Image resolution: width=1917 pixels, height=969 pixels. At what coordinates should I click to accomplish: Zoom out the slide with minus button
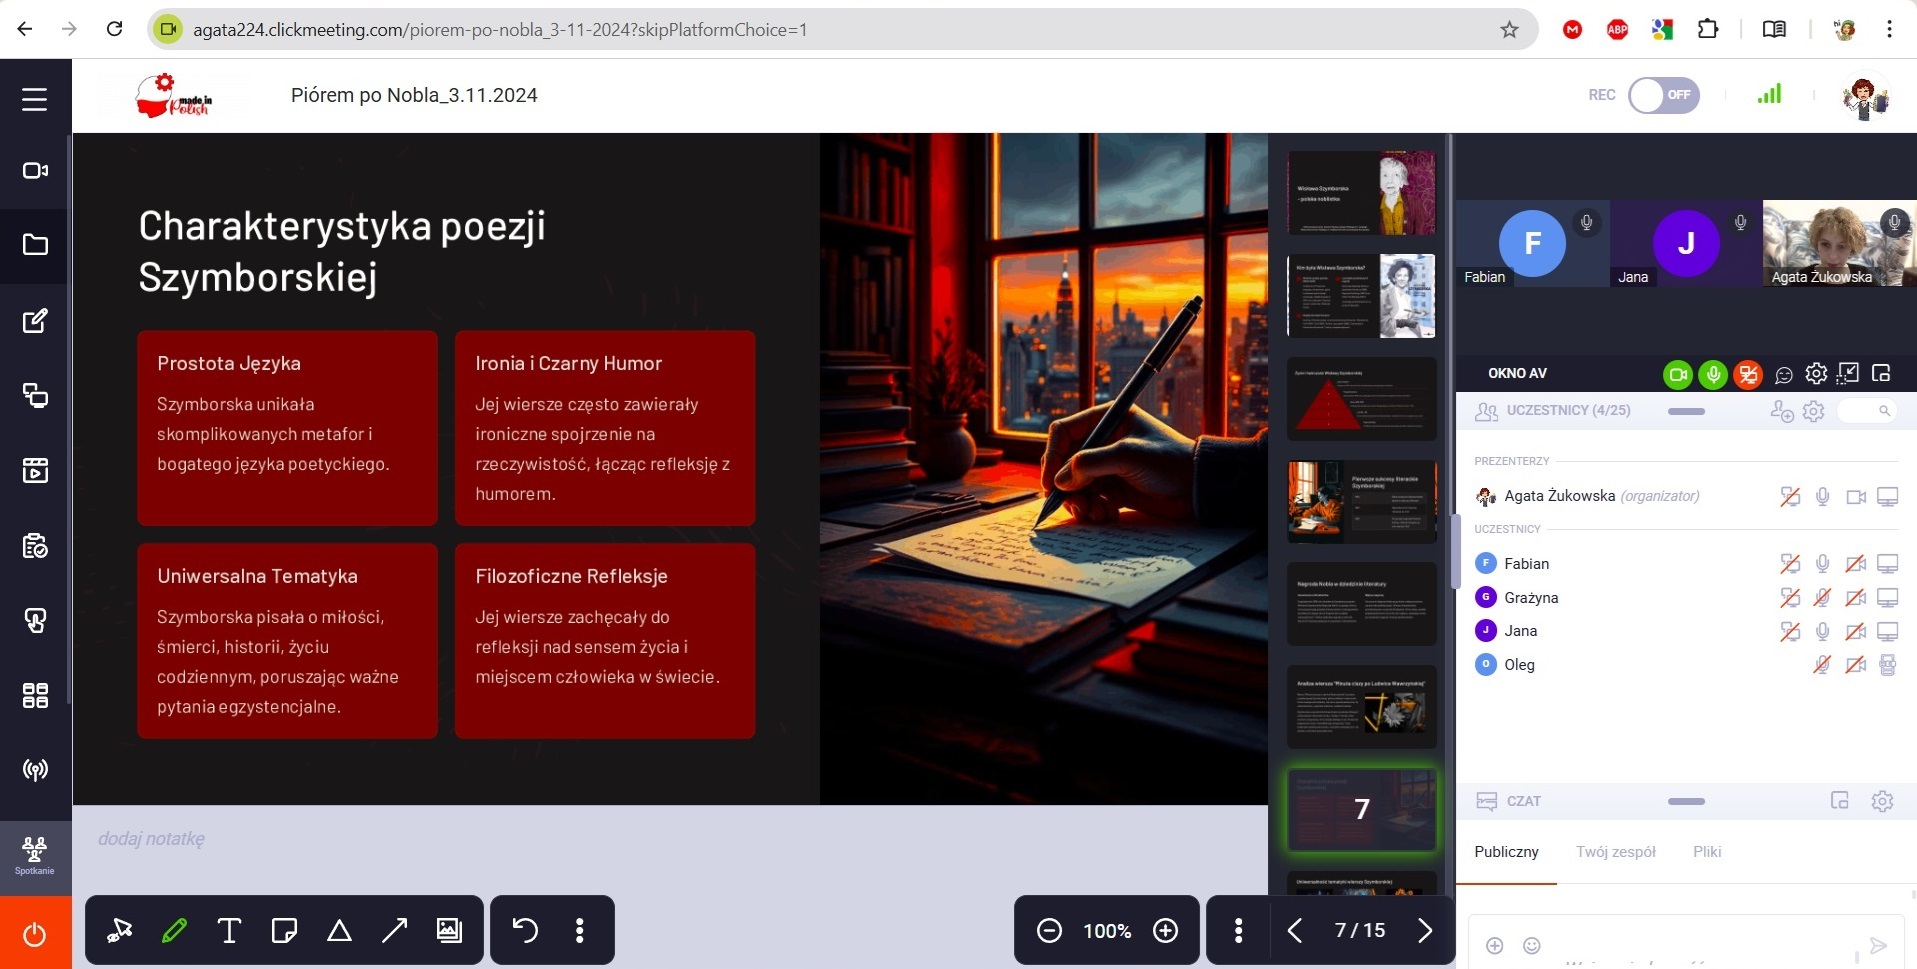coord(1049,931)
